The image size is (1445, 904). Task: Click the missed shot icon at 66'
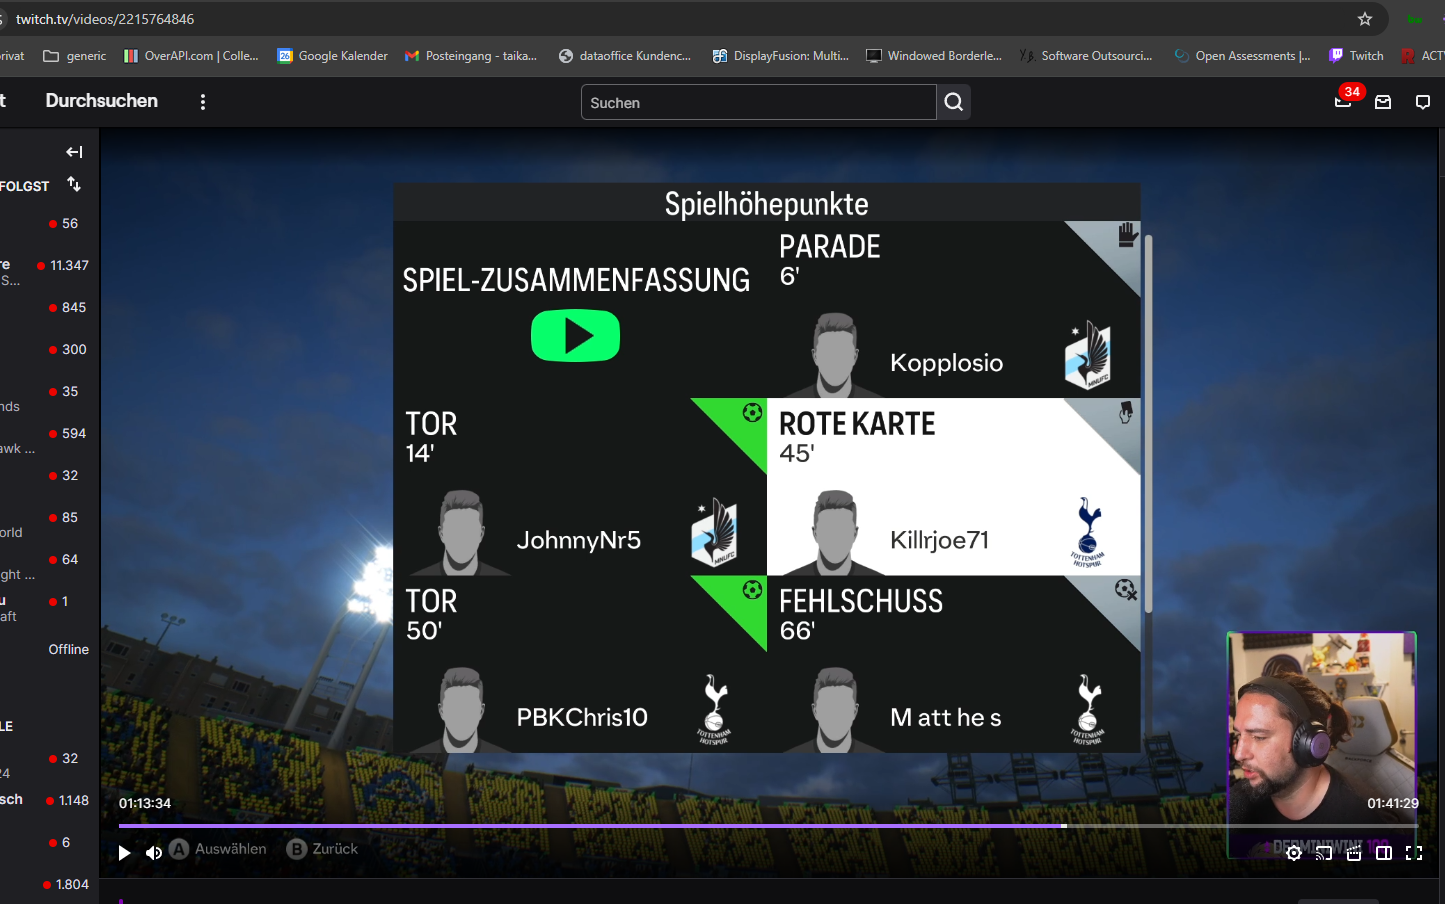(1126, 590)
